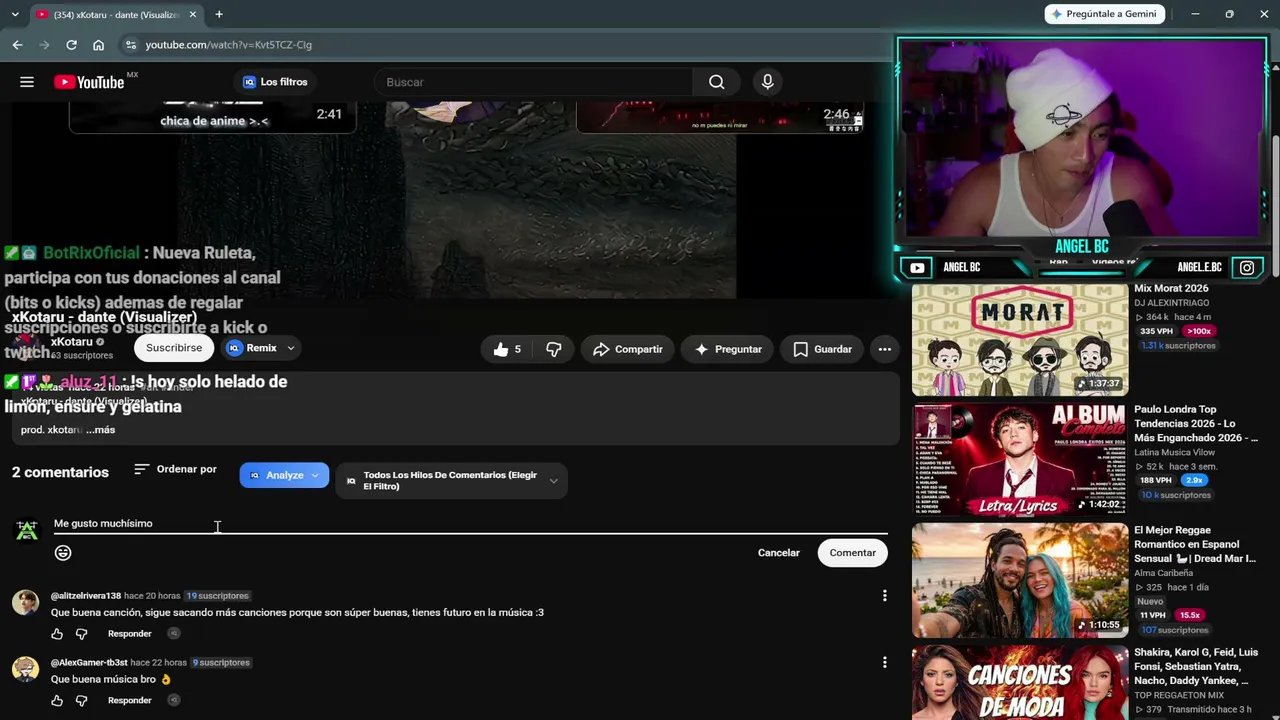
Task: Expand the description with ...más
Action: tap(100, 430)
